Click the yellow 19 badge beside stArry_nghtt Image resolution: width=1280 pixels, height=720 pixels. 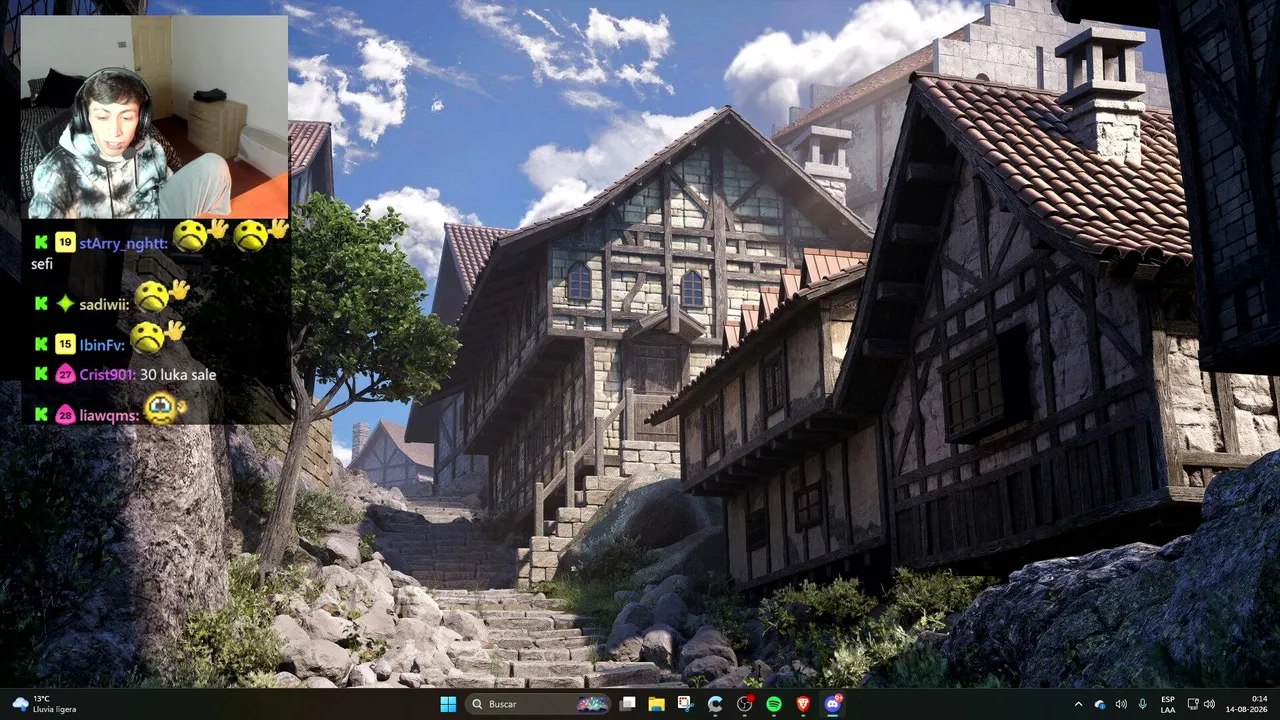coord(65,242)
